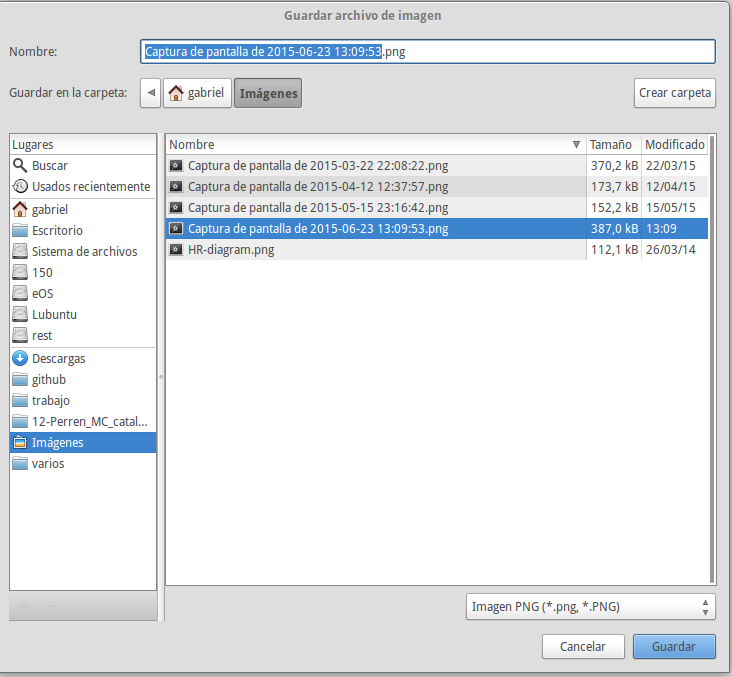This screenshot has width=732, height=677.
Task: Click the drive icon labeled 150
Action: tap(20, 272)
